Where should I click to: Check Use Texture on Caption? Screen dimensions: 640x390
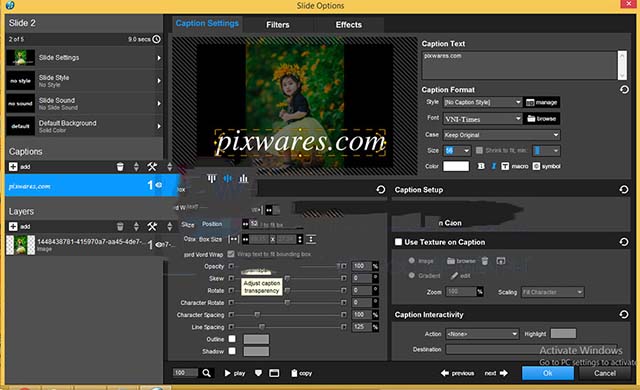[x=398, y=242]
